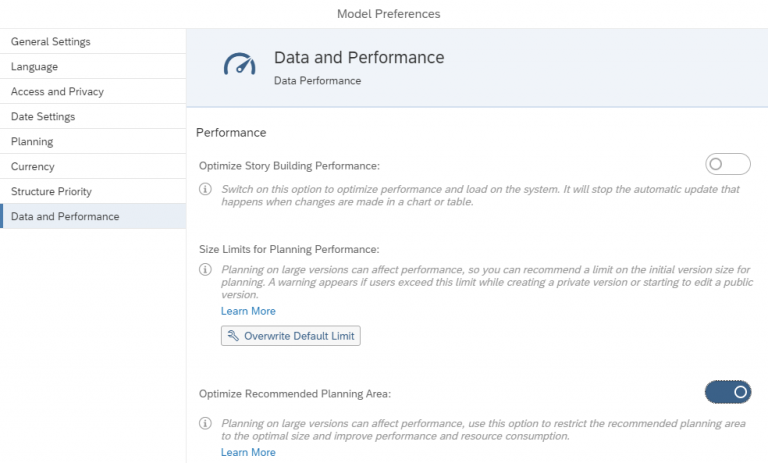Screen dimensions: 768x463
Task: Select Structure Priority in sidebar
Action: [93, 191]
